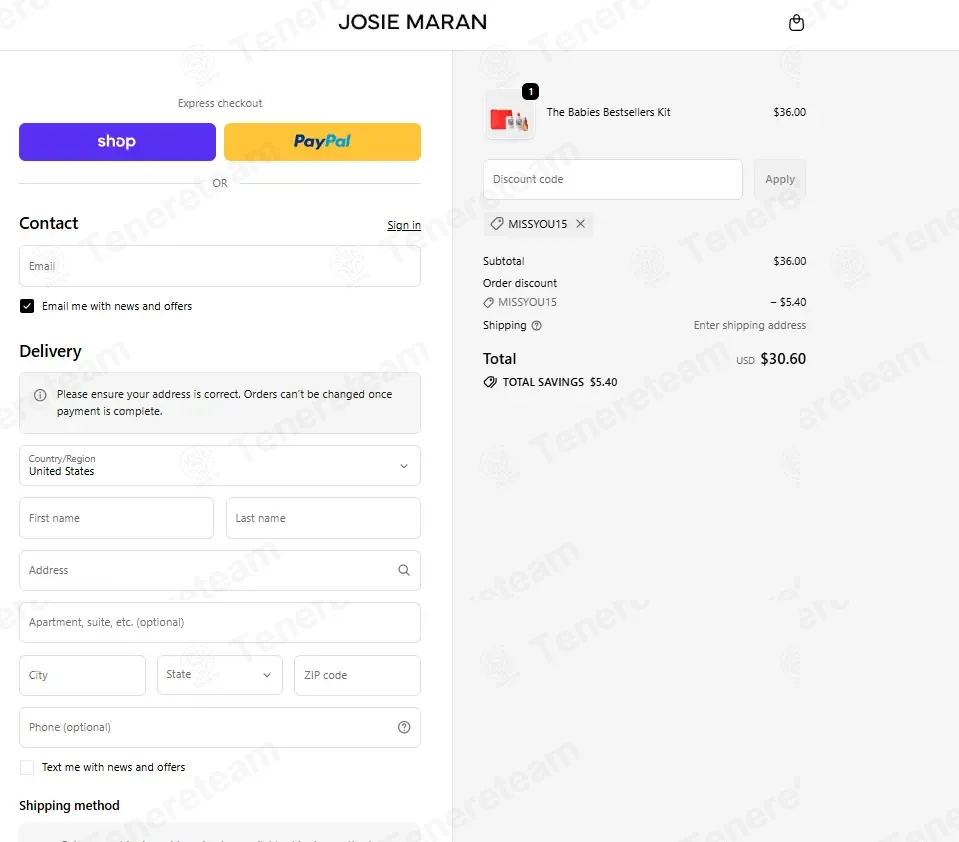Screen dimensions: 959x842
Task: Click the tag icon beside TOTAL SAVINGS
Action: point(489,382)
